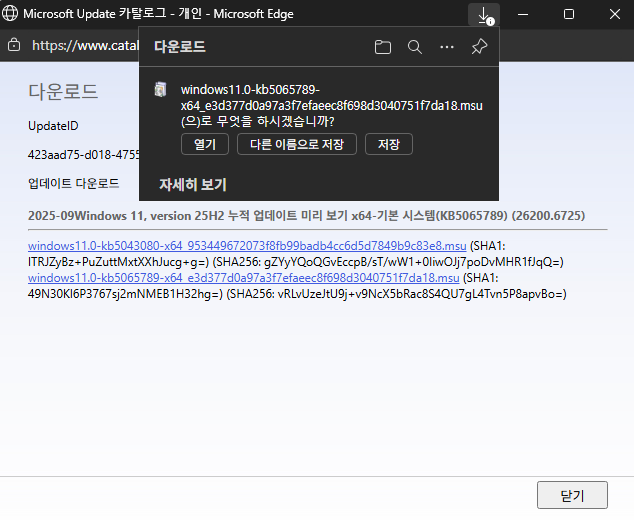Click the SHA256 vRLvUzeJtU9j hash line
Screen dimensions: 634x520
tap(396, 294)
